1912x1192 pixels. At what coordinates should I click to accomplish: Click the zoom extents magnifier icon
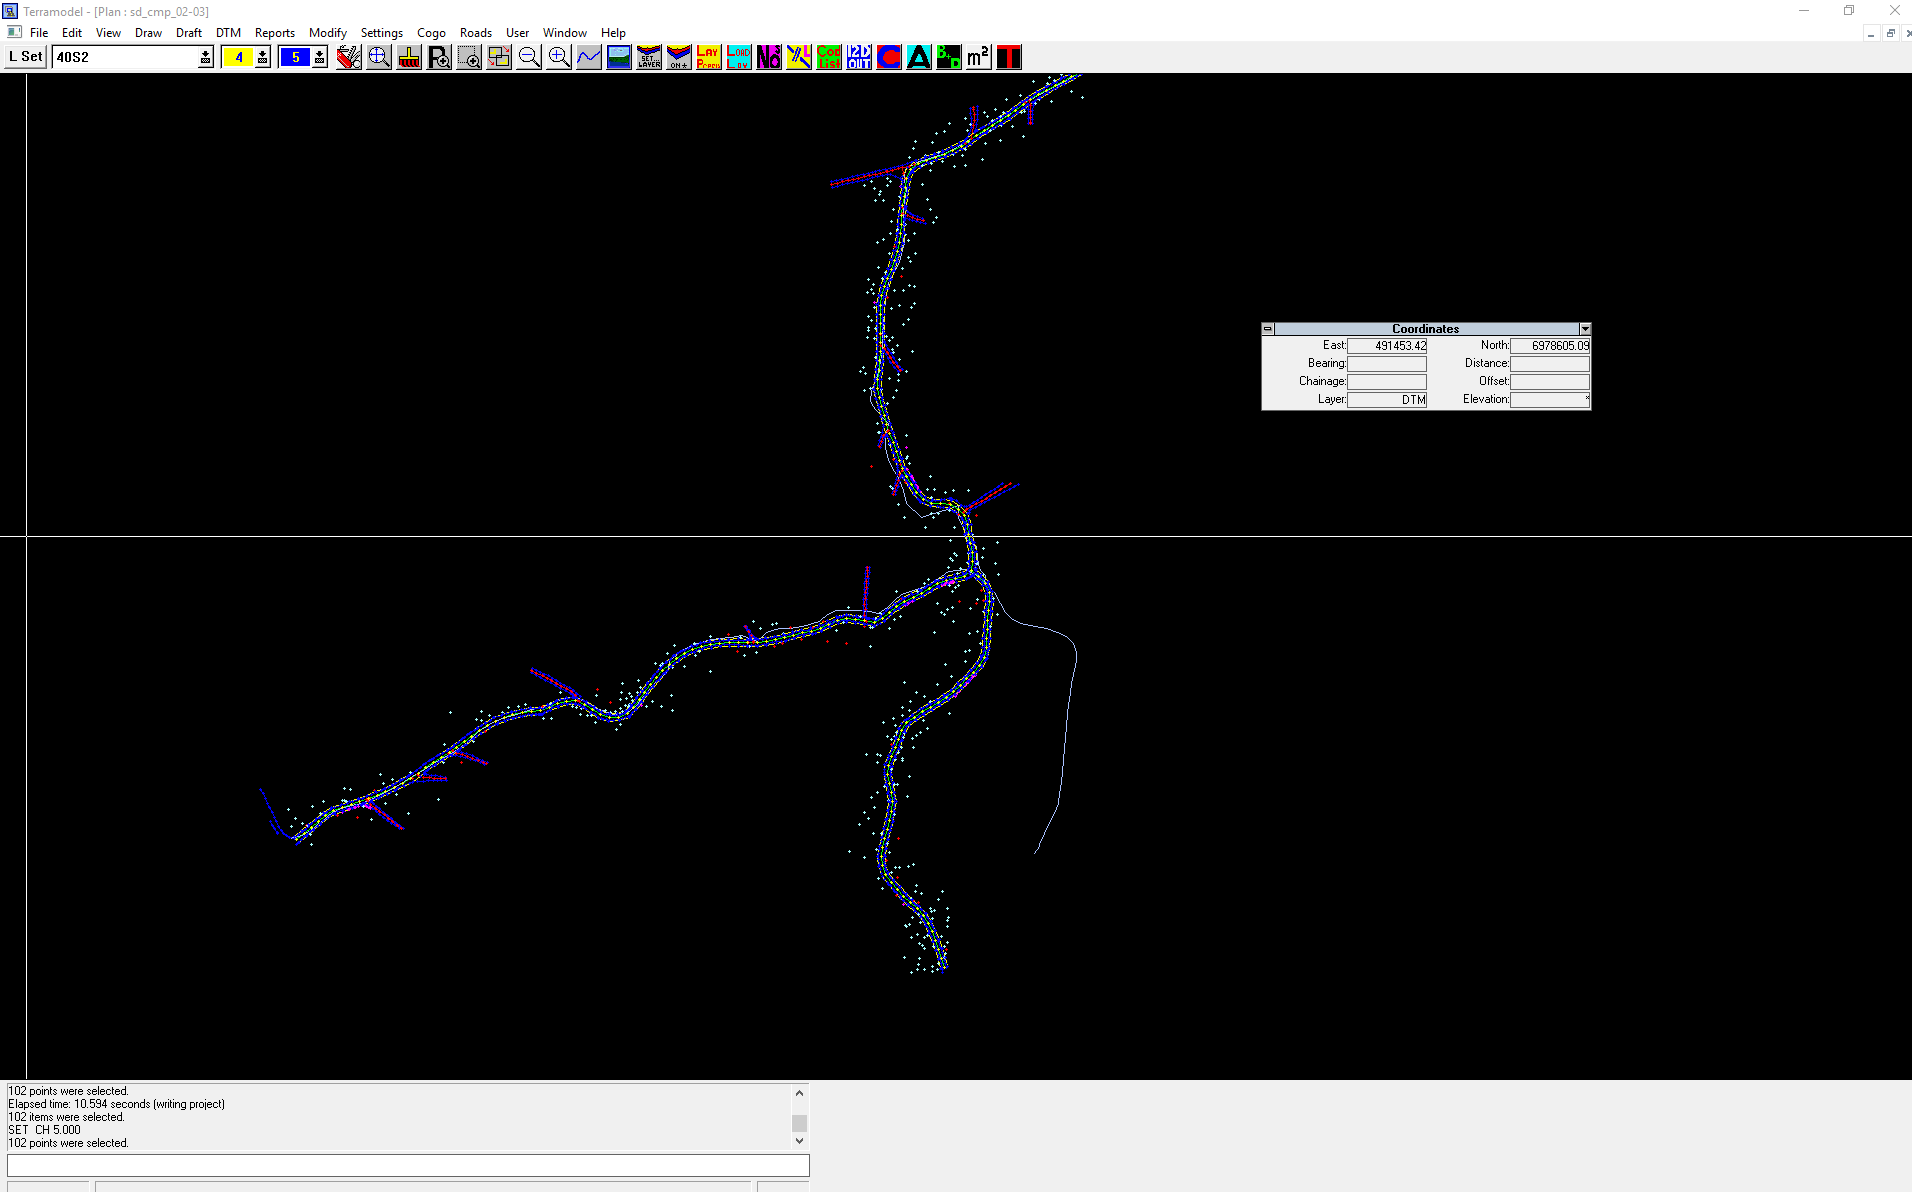379,57
